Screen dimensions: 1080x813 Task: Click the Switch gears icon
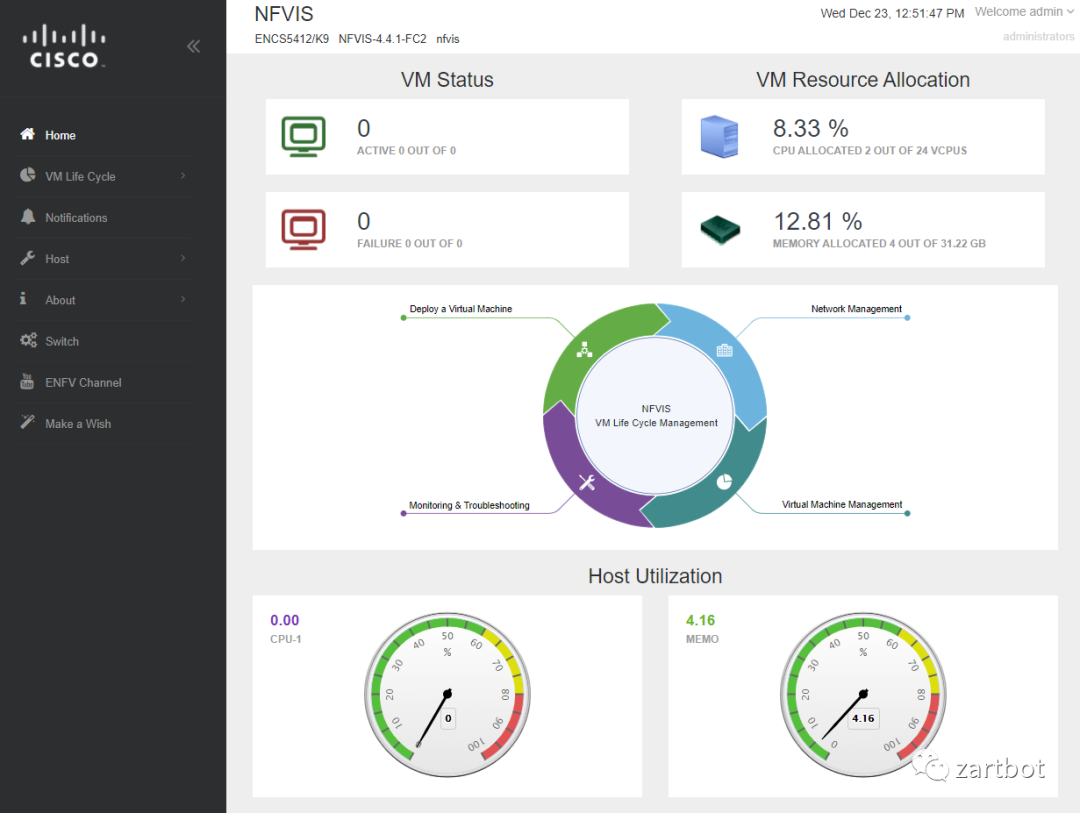28,340
